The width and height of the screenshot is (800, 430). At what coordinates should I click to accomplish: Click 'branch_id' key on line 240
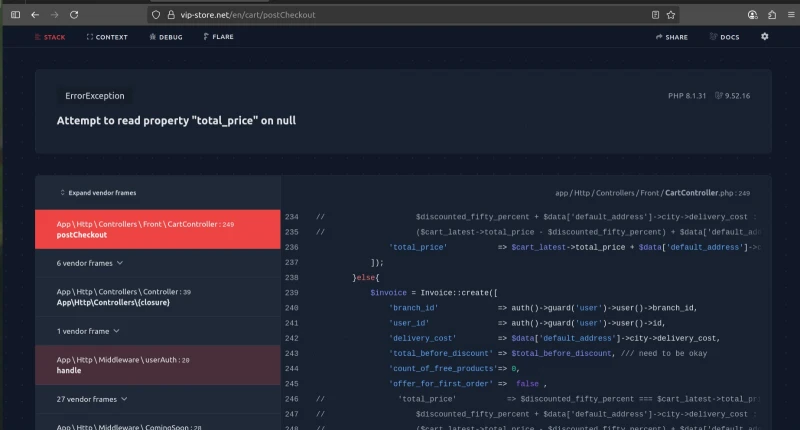pyautogui.click(x=413, y=308)
